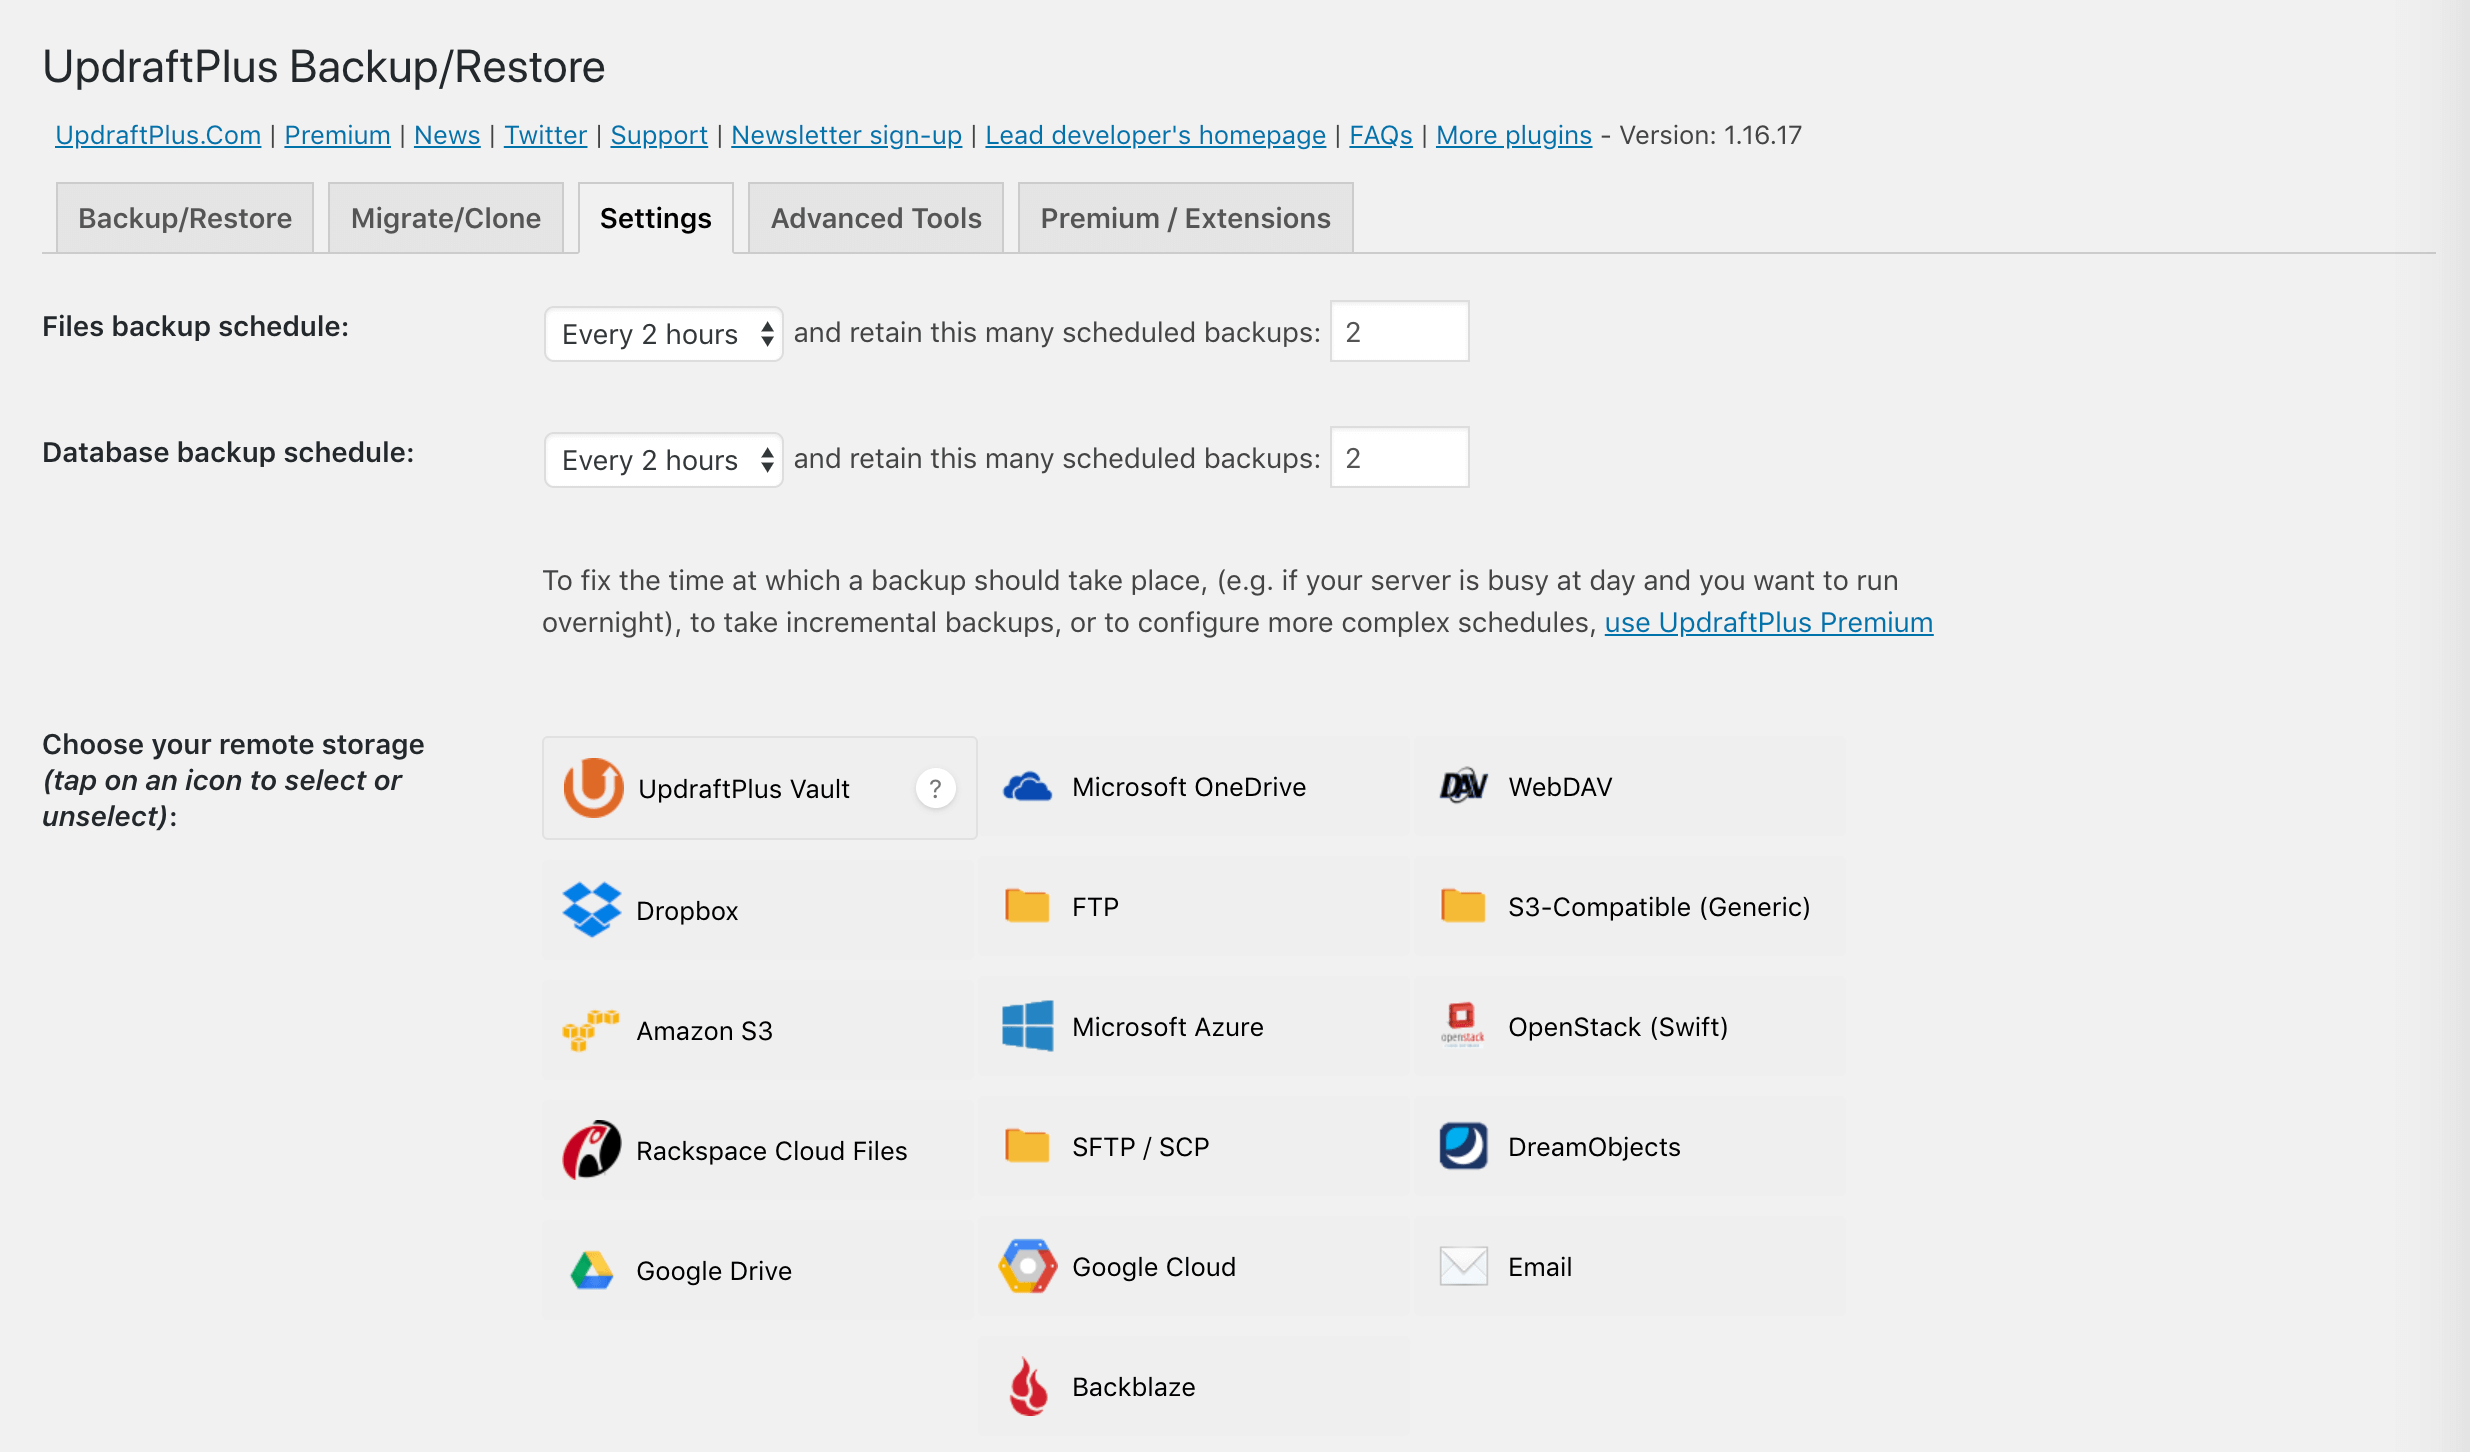
Task: Follow the Newsletter sign-up link
Action: [x=846, y=135]
